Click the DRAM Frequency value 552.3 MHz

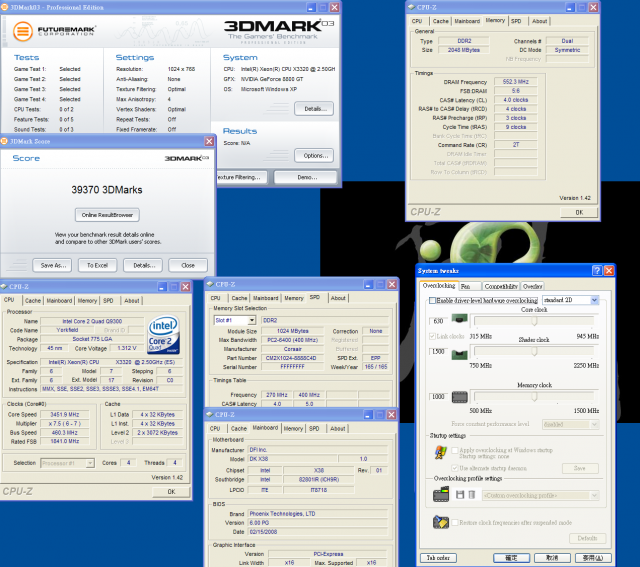pyautogui.click(x=516, y=82)
